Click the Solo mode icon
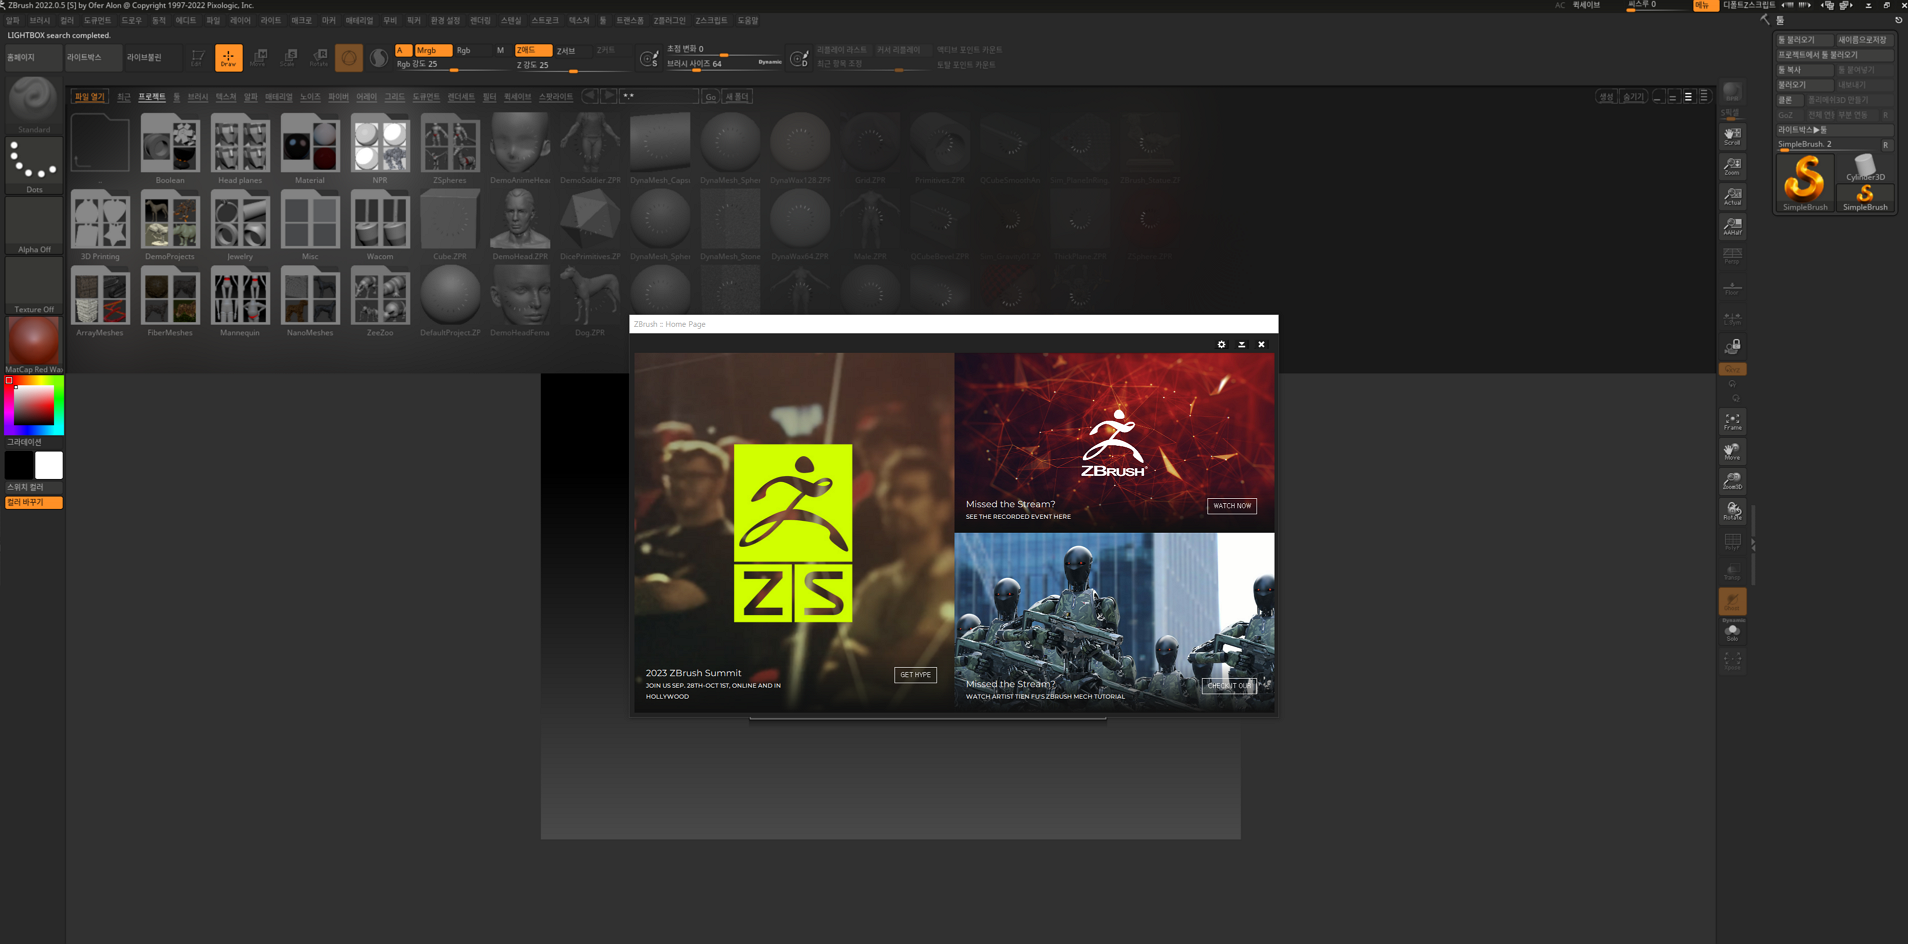Viewport: 1908px width, 944px height. pos(1732,631)
